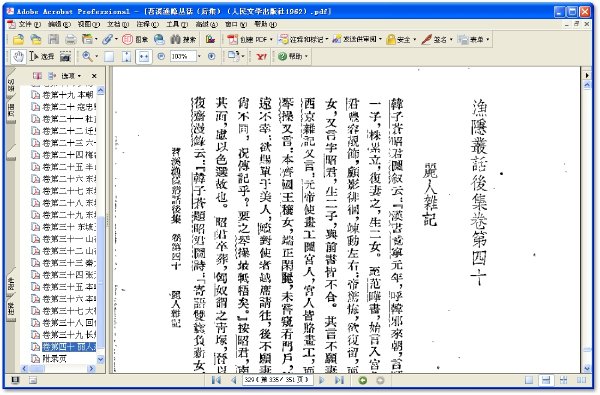Image resolution: width=600 pixels, height=395 pixels.
Task: Go to the last page arrow
Action: [x=339, y=380]
